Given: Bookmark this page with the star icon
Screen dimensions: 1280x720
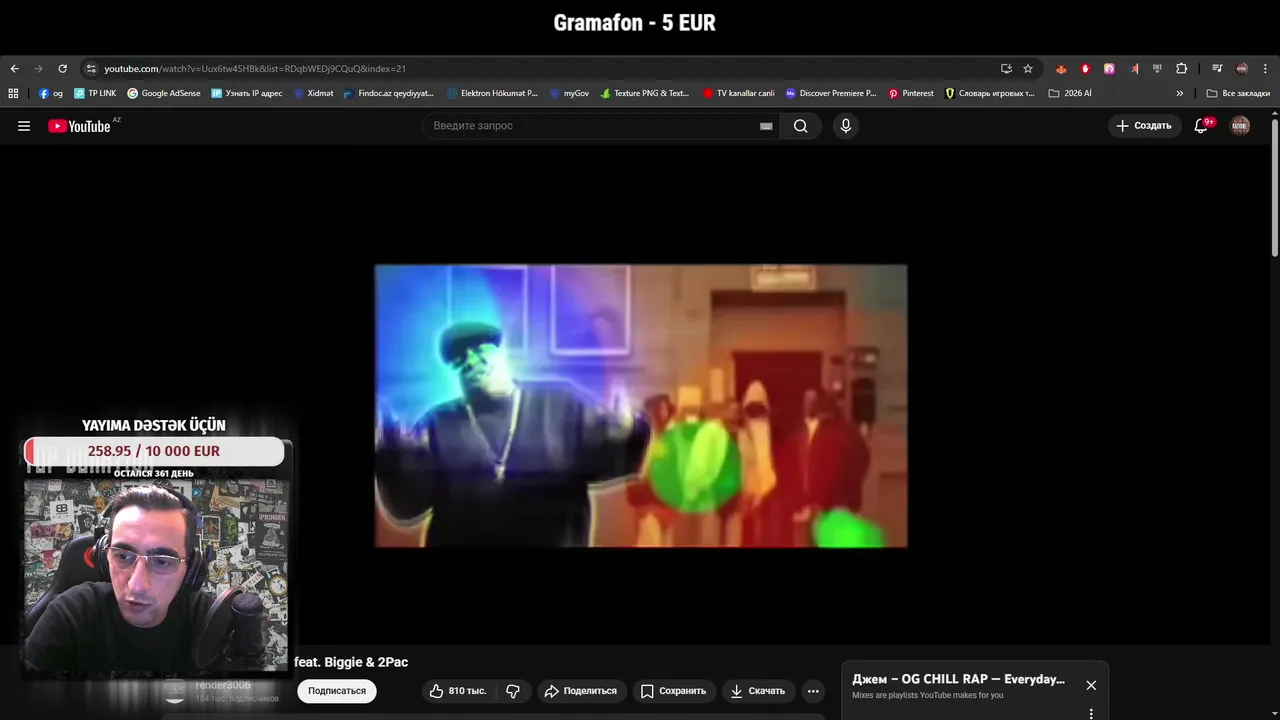Looking at the screenshot, I should pos(1028,69).
